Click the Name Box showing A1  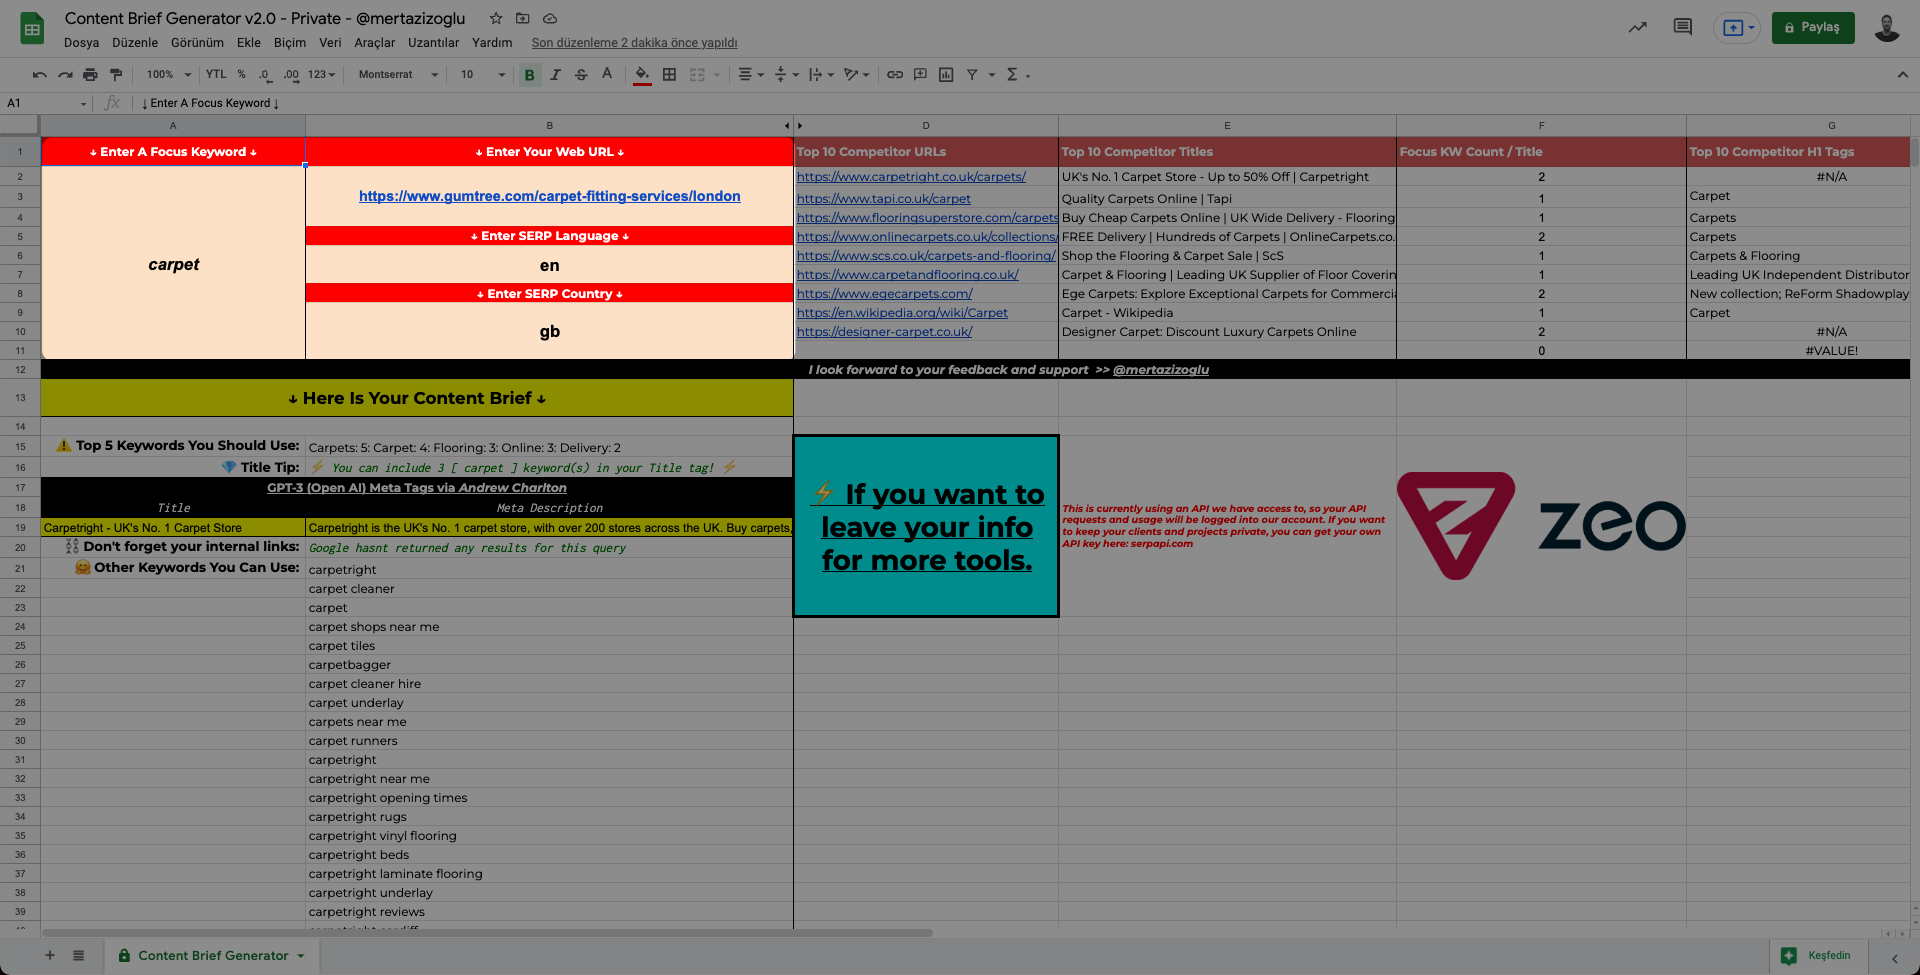[46, 103]
